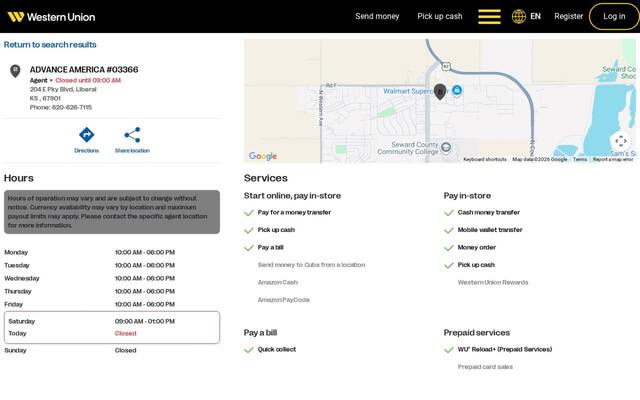Click checkmark beside Pick up cash under Start online
This screenshot has height=400, width=640.
249,230
